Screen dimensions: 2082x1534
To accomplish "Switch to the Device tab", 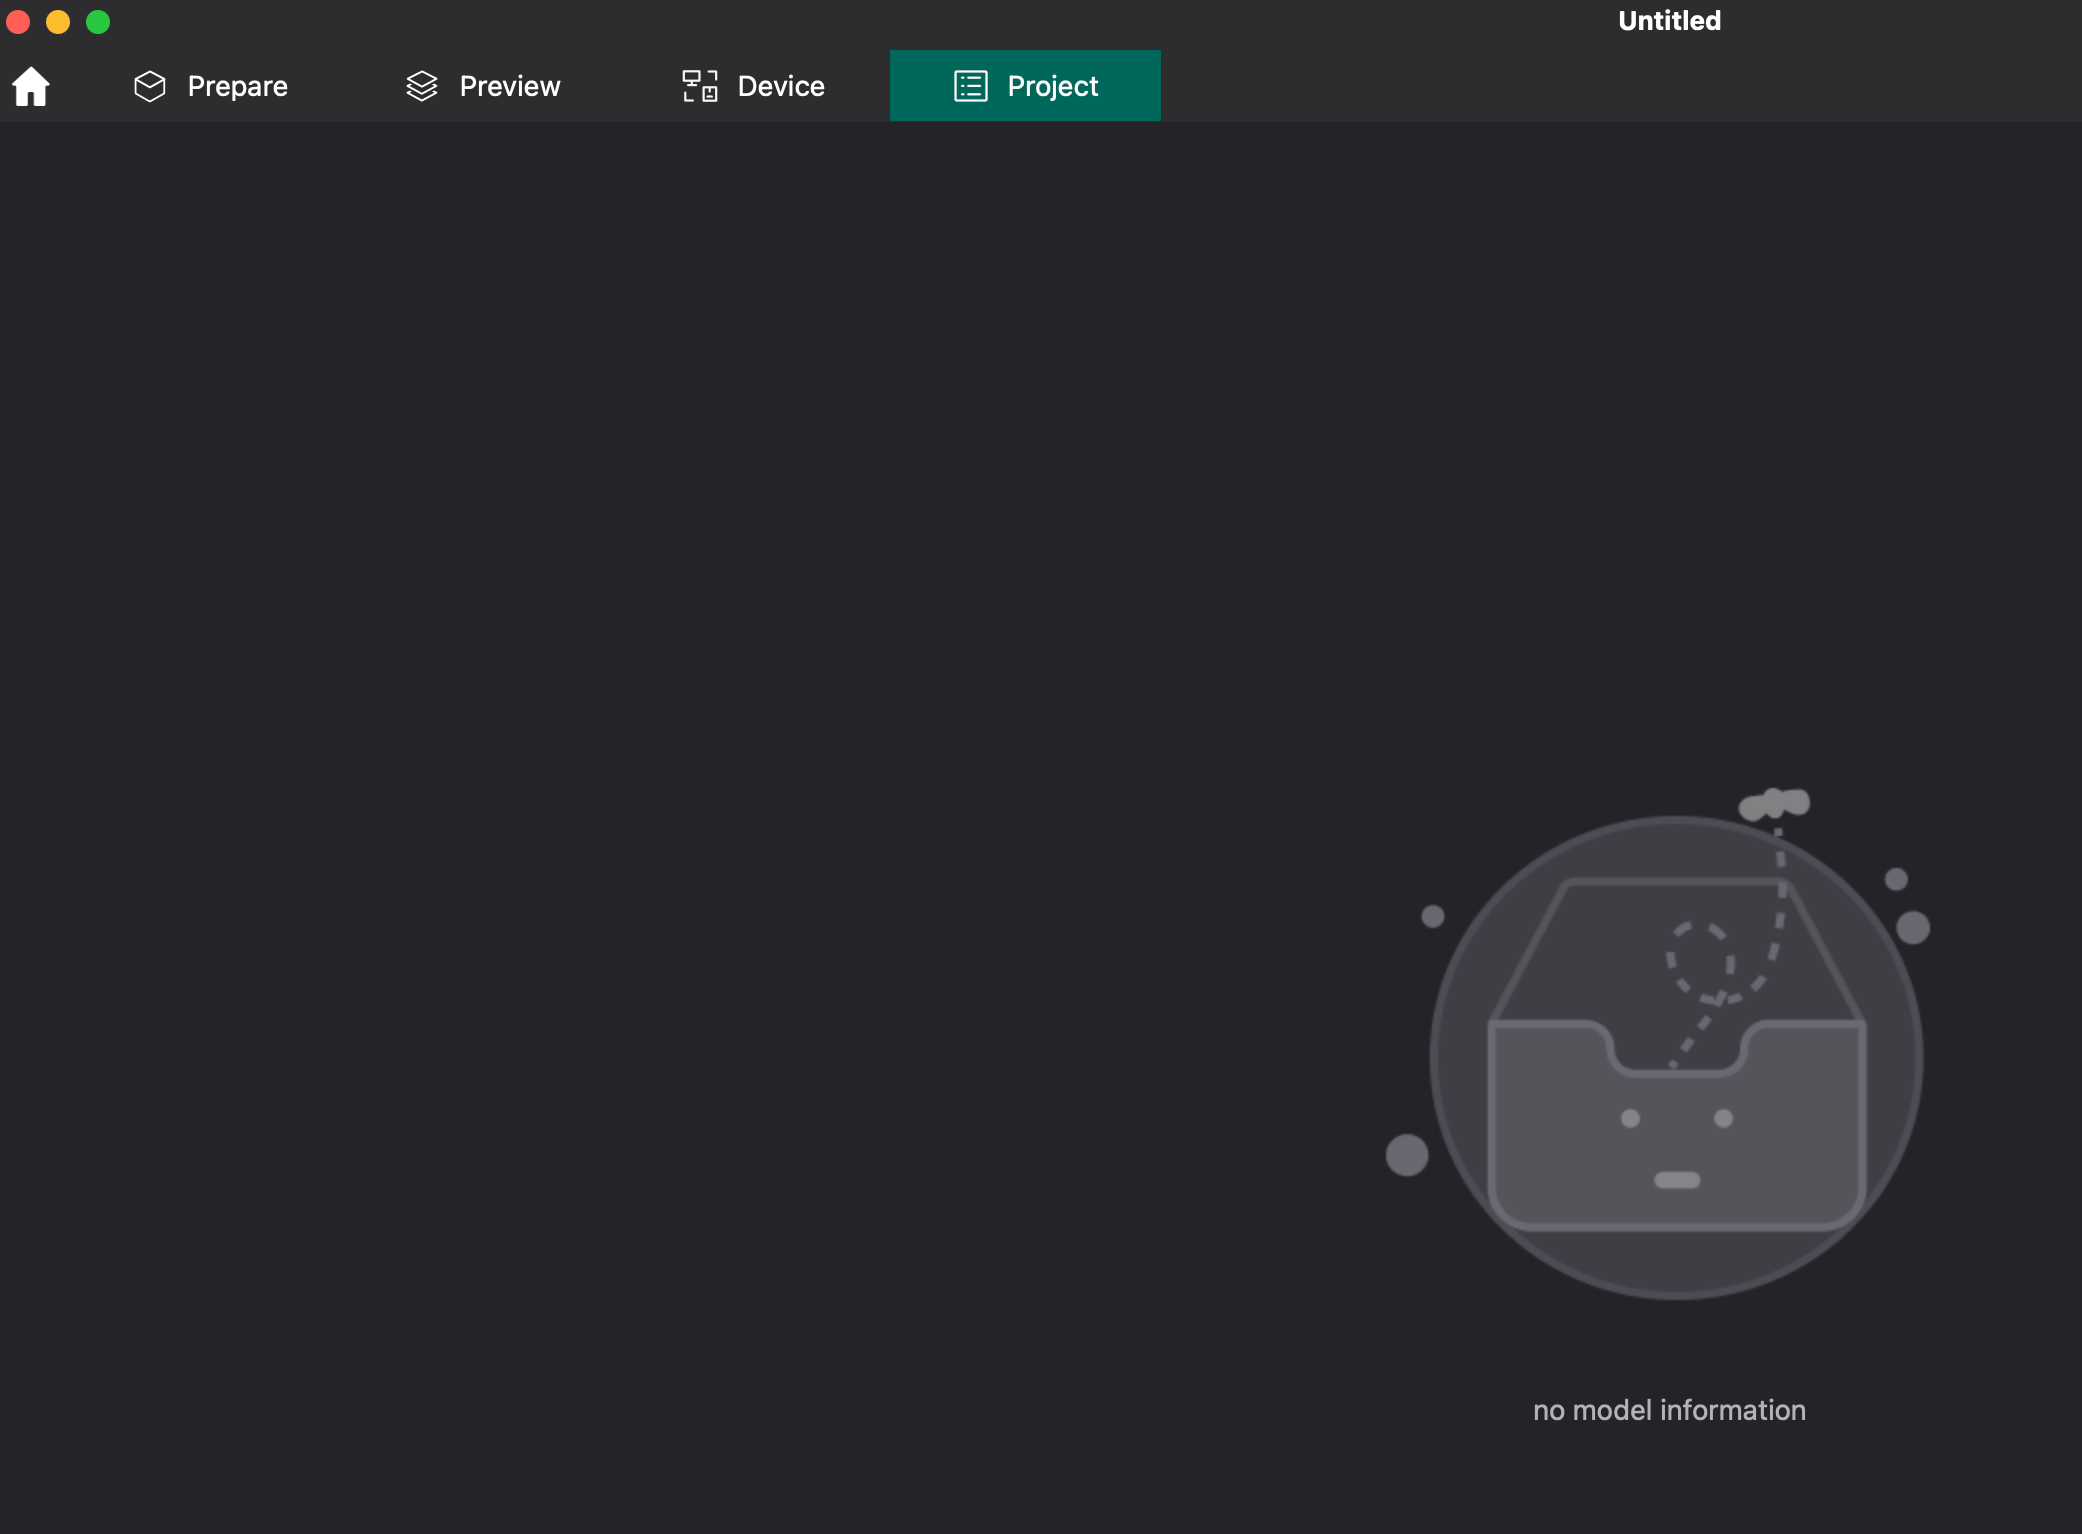I will (780, 85).
